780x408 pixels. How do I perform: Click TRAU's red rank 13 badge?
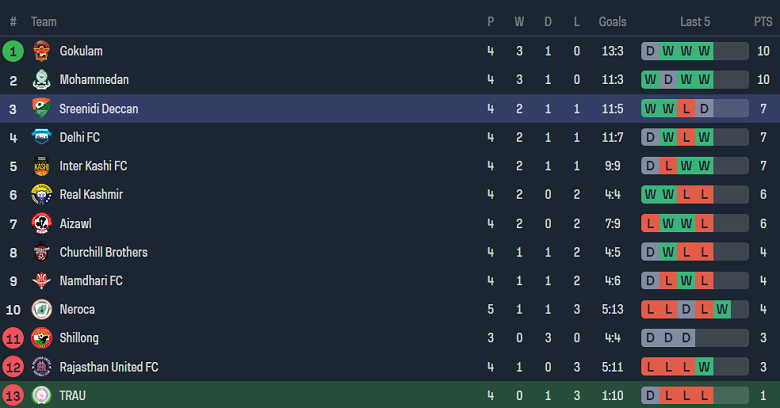pos(14,396)
